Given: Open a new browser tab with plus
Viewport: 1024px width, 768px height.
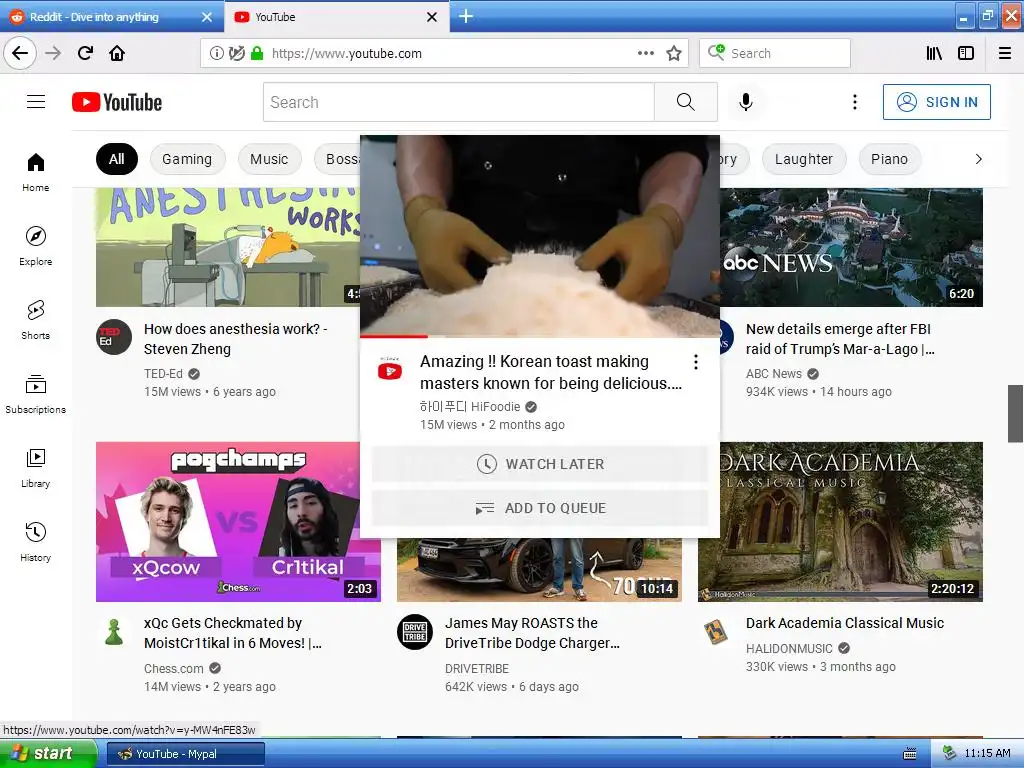Looking at the screenshot, I should (x=466, y=16).
